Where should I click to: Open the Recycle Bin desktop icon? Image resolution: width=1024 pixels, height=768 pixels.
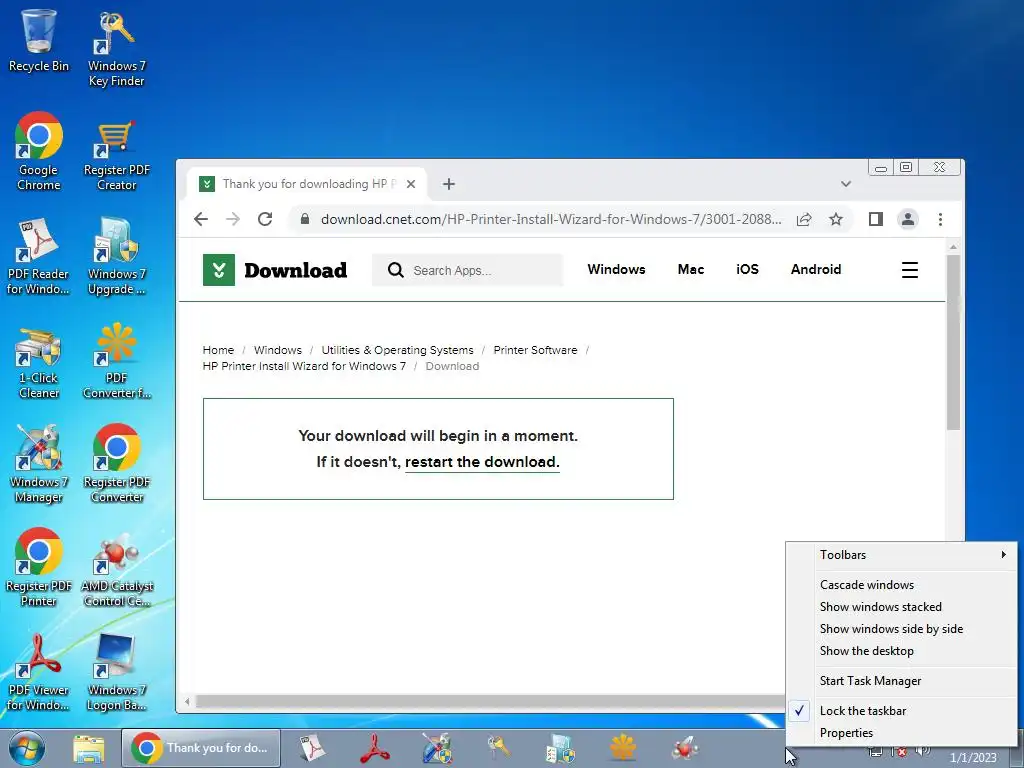tap(39, 40)
